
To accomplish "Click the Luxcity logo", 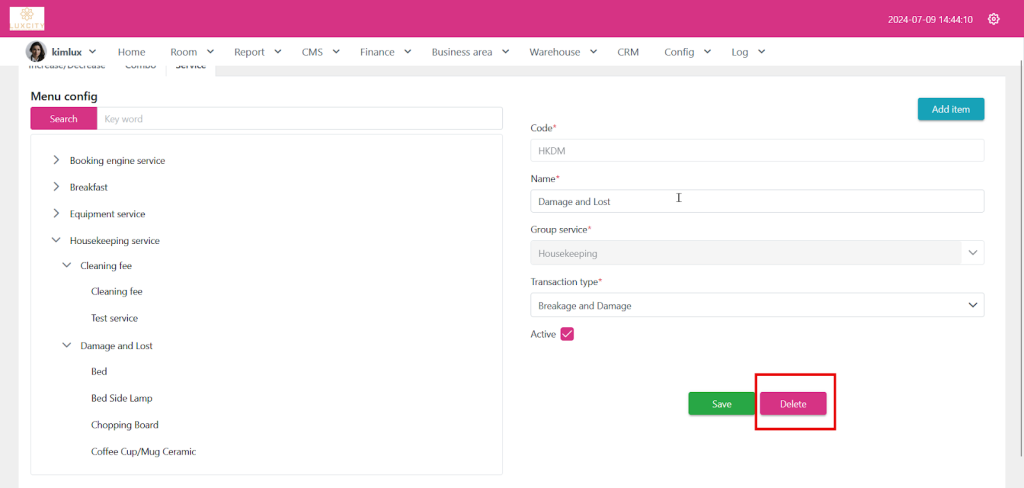I will [x=27, y=19].
